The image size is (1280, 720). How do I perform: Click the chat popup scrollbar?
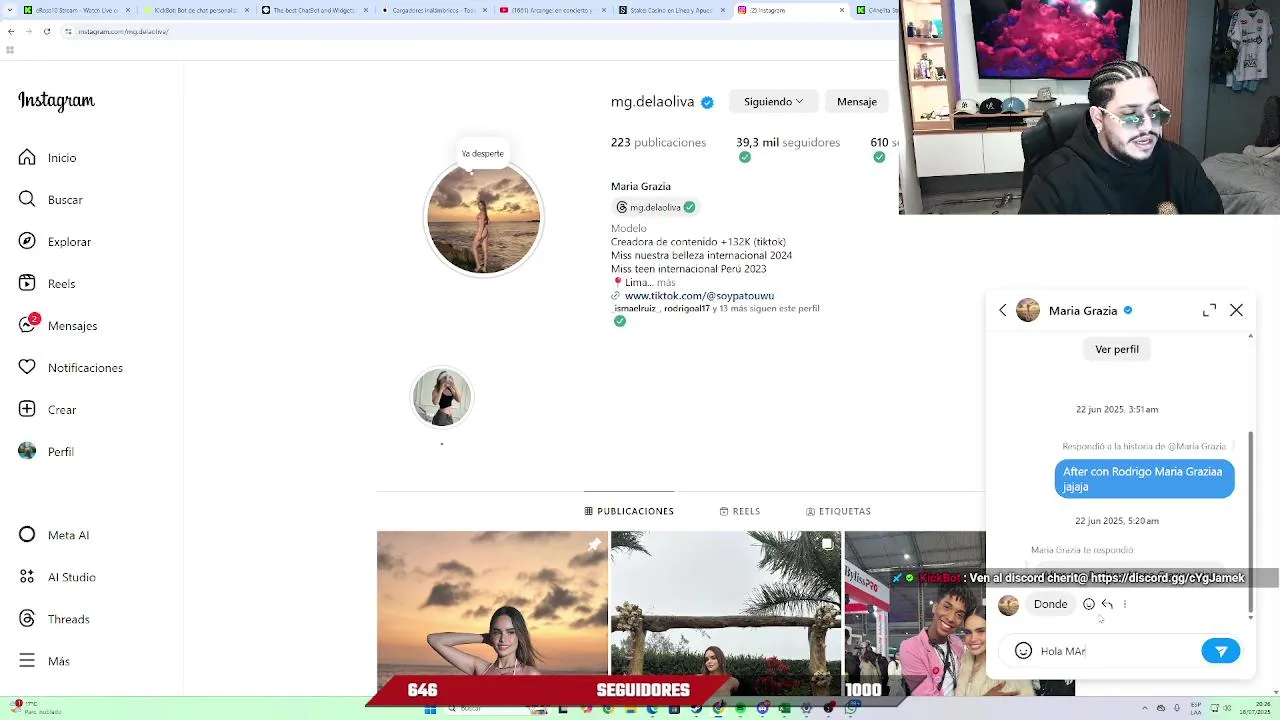coord(1250,520)
